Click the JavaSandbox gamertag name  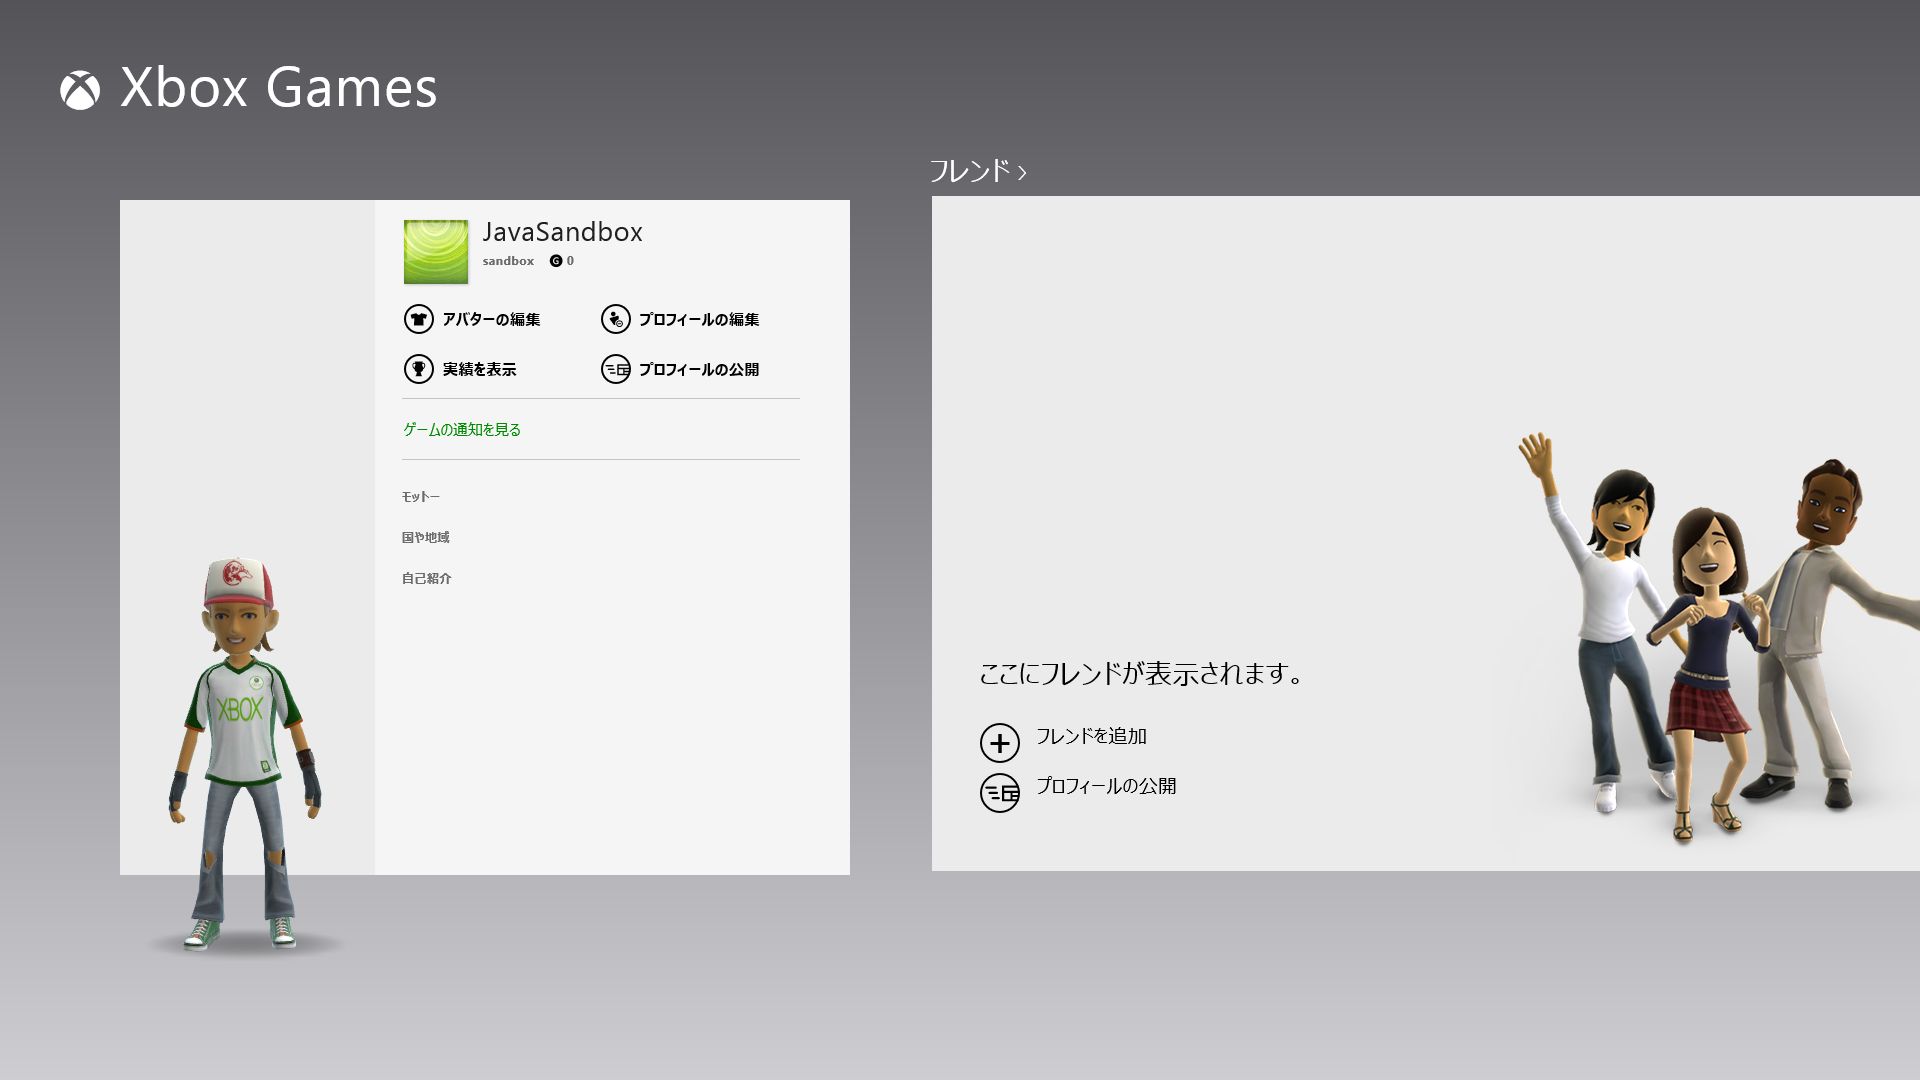pyautogui.click(x=562, y=232)
